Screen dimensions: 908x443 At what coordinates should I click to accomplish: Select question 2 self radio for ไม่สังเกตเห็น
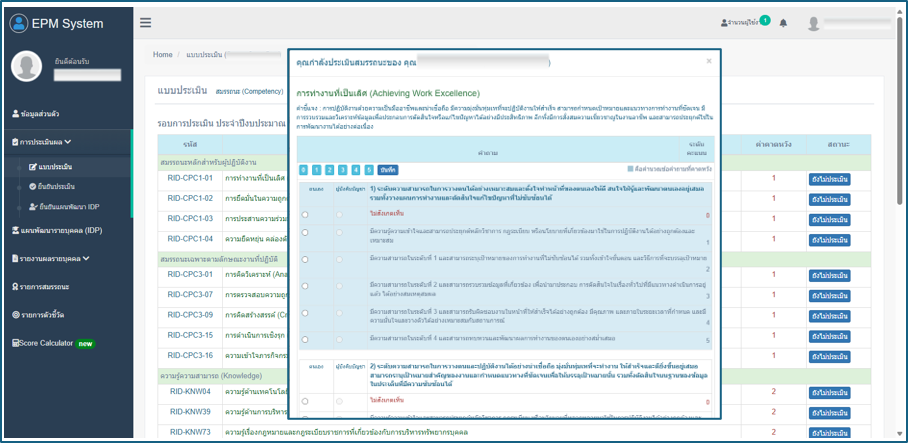[x=305, y=401]
